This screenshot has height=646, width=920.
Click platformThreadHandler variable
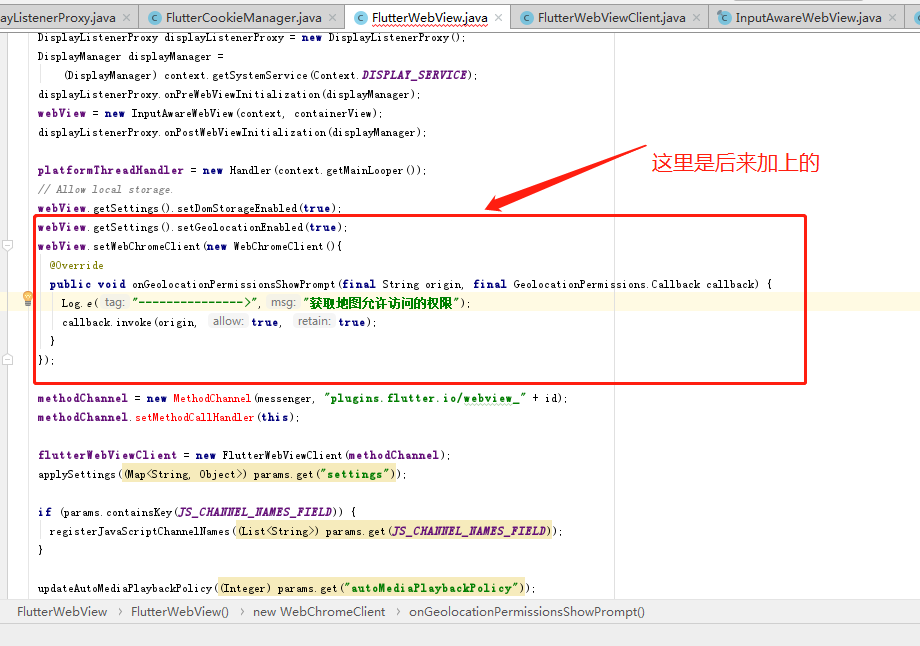click(x=110, y=170)
